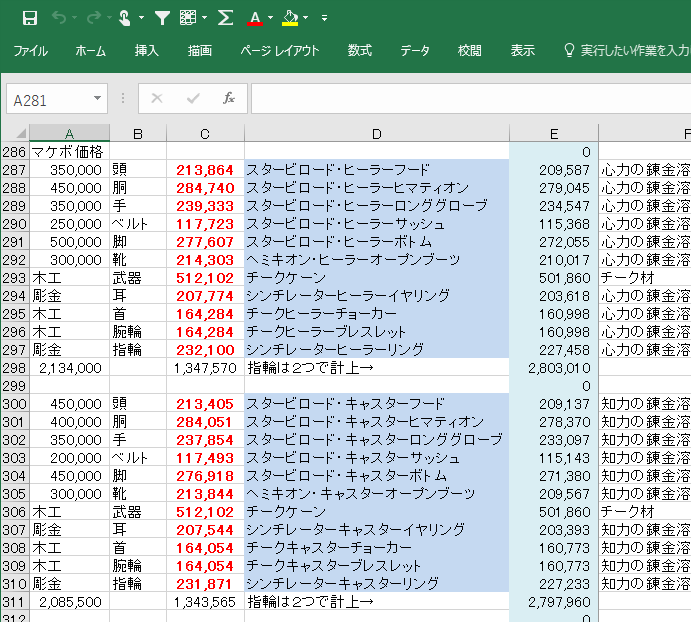
Task: Switch to the 数式 ribbon tab
Action: 360,51
